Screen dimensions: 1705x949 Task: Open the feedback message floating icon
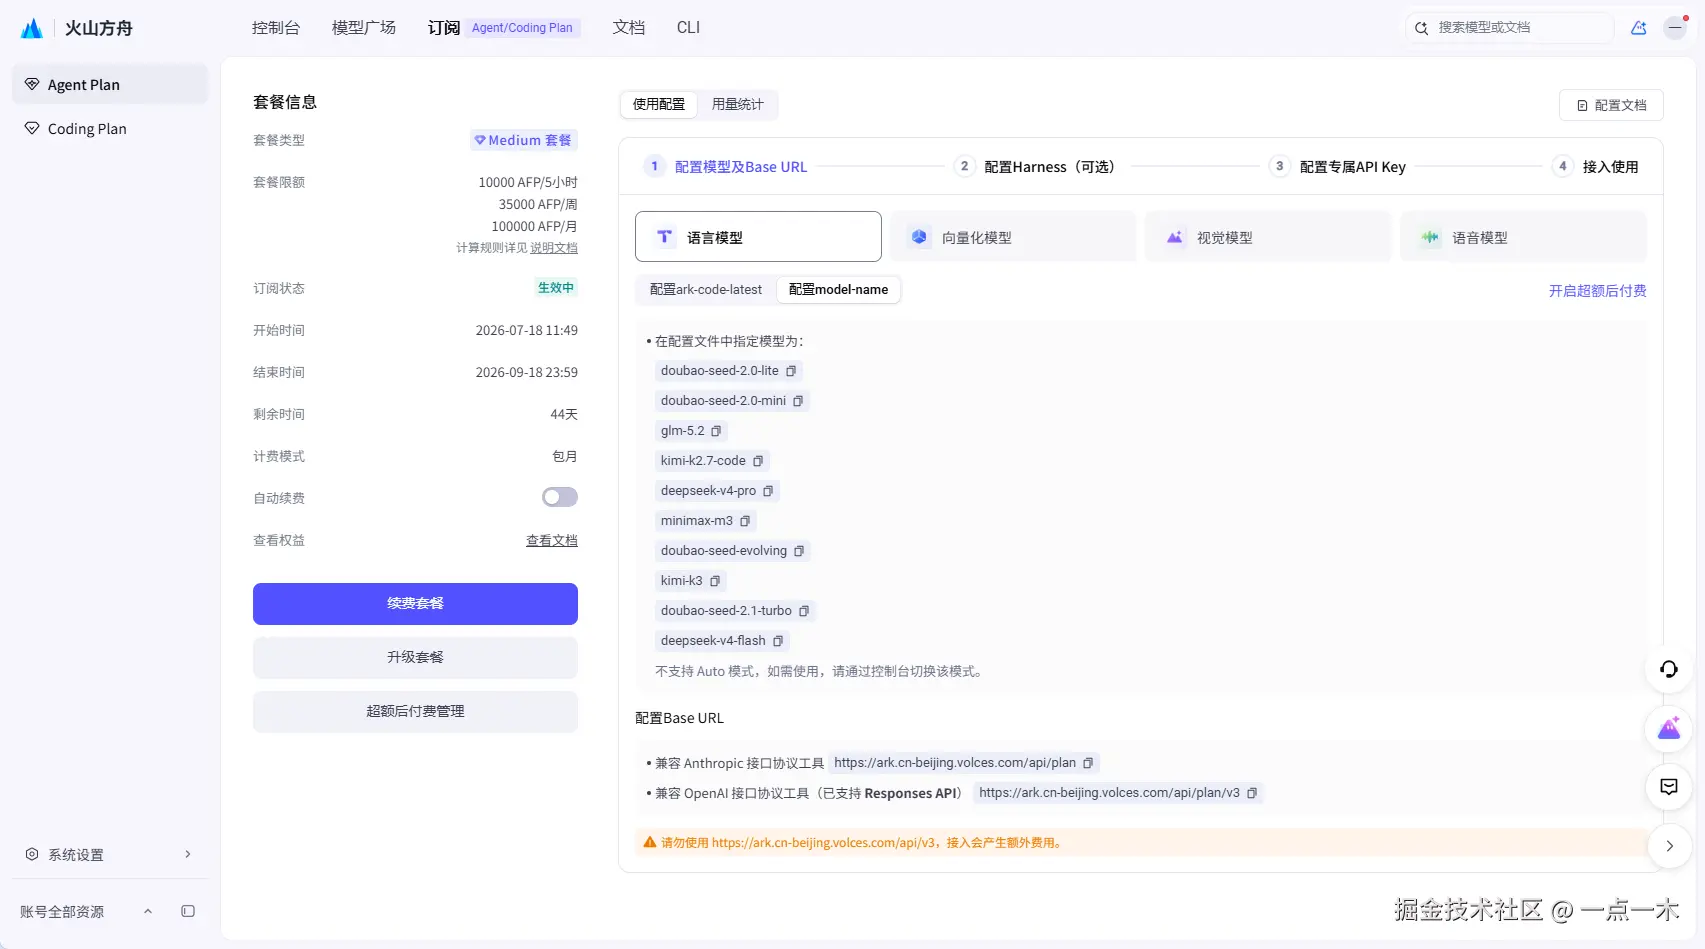click(x=1669, y=787)
